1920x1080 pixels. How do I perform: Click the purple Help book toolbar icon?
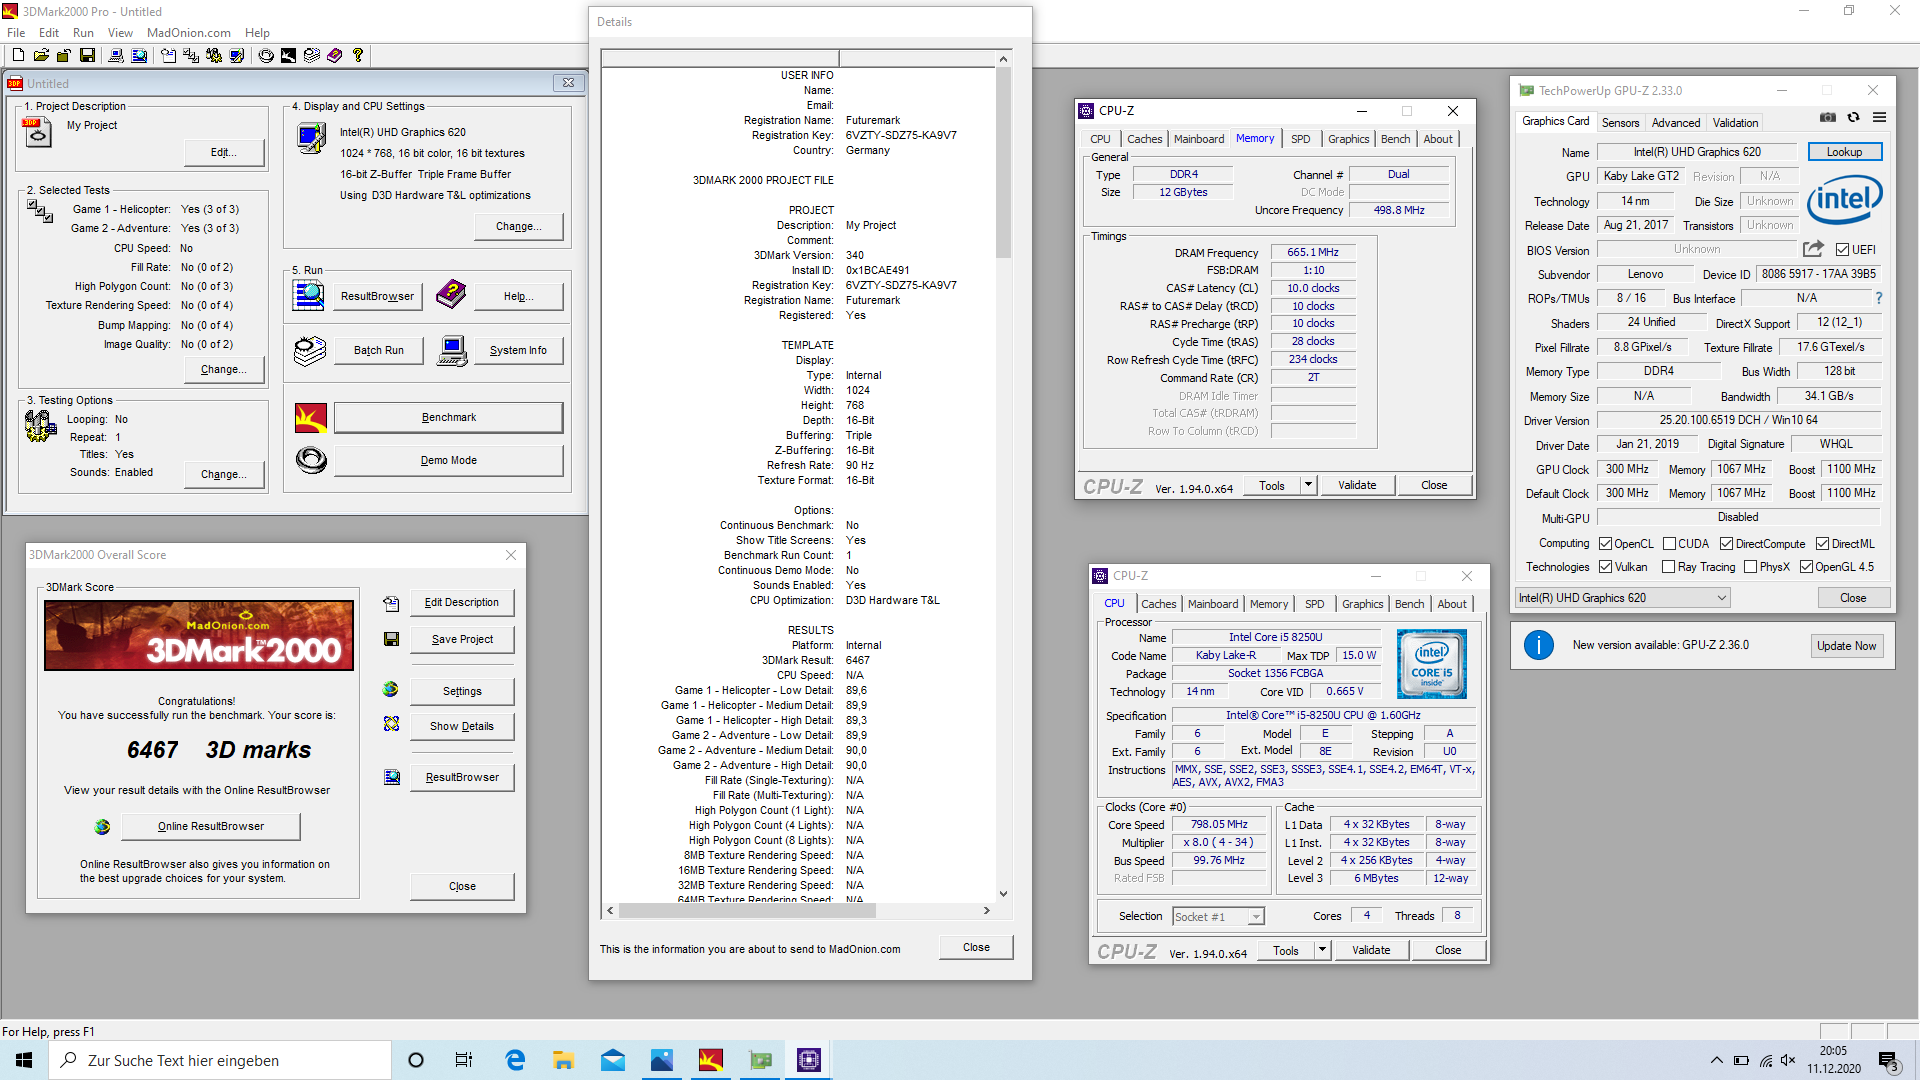pos(334,55)
